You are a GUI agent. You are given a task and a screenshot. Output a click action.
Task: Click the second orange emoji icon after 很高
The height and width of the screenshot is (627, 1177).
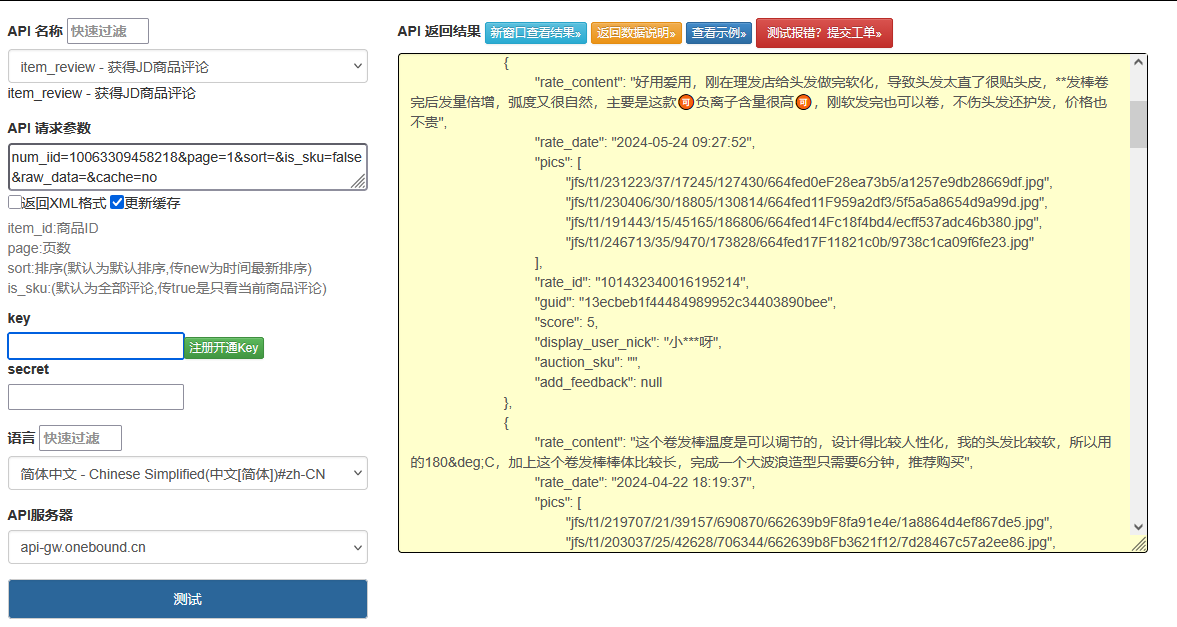click(x=803, y=103)
